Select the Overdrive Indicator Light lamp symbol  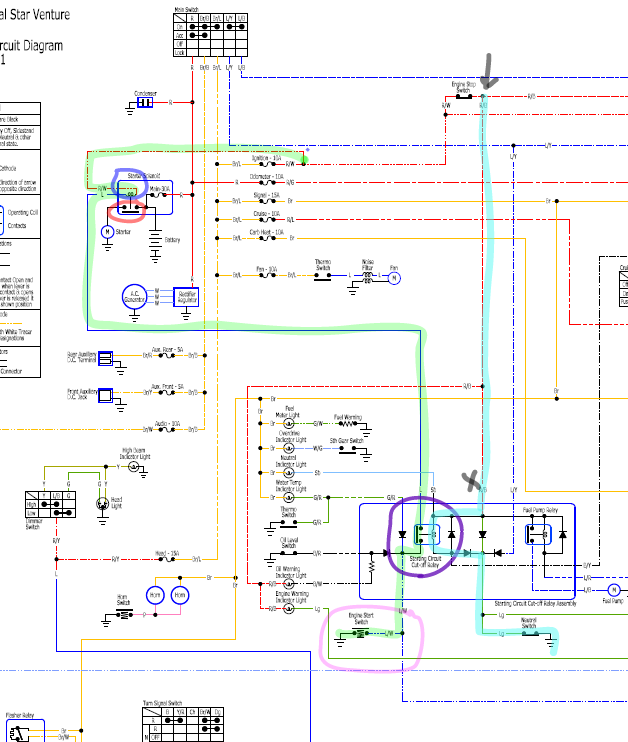(x=288, y=448)
